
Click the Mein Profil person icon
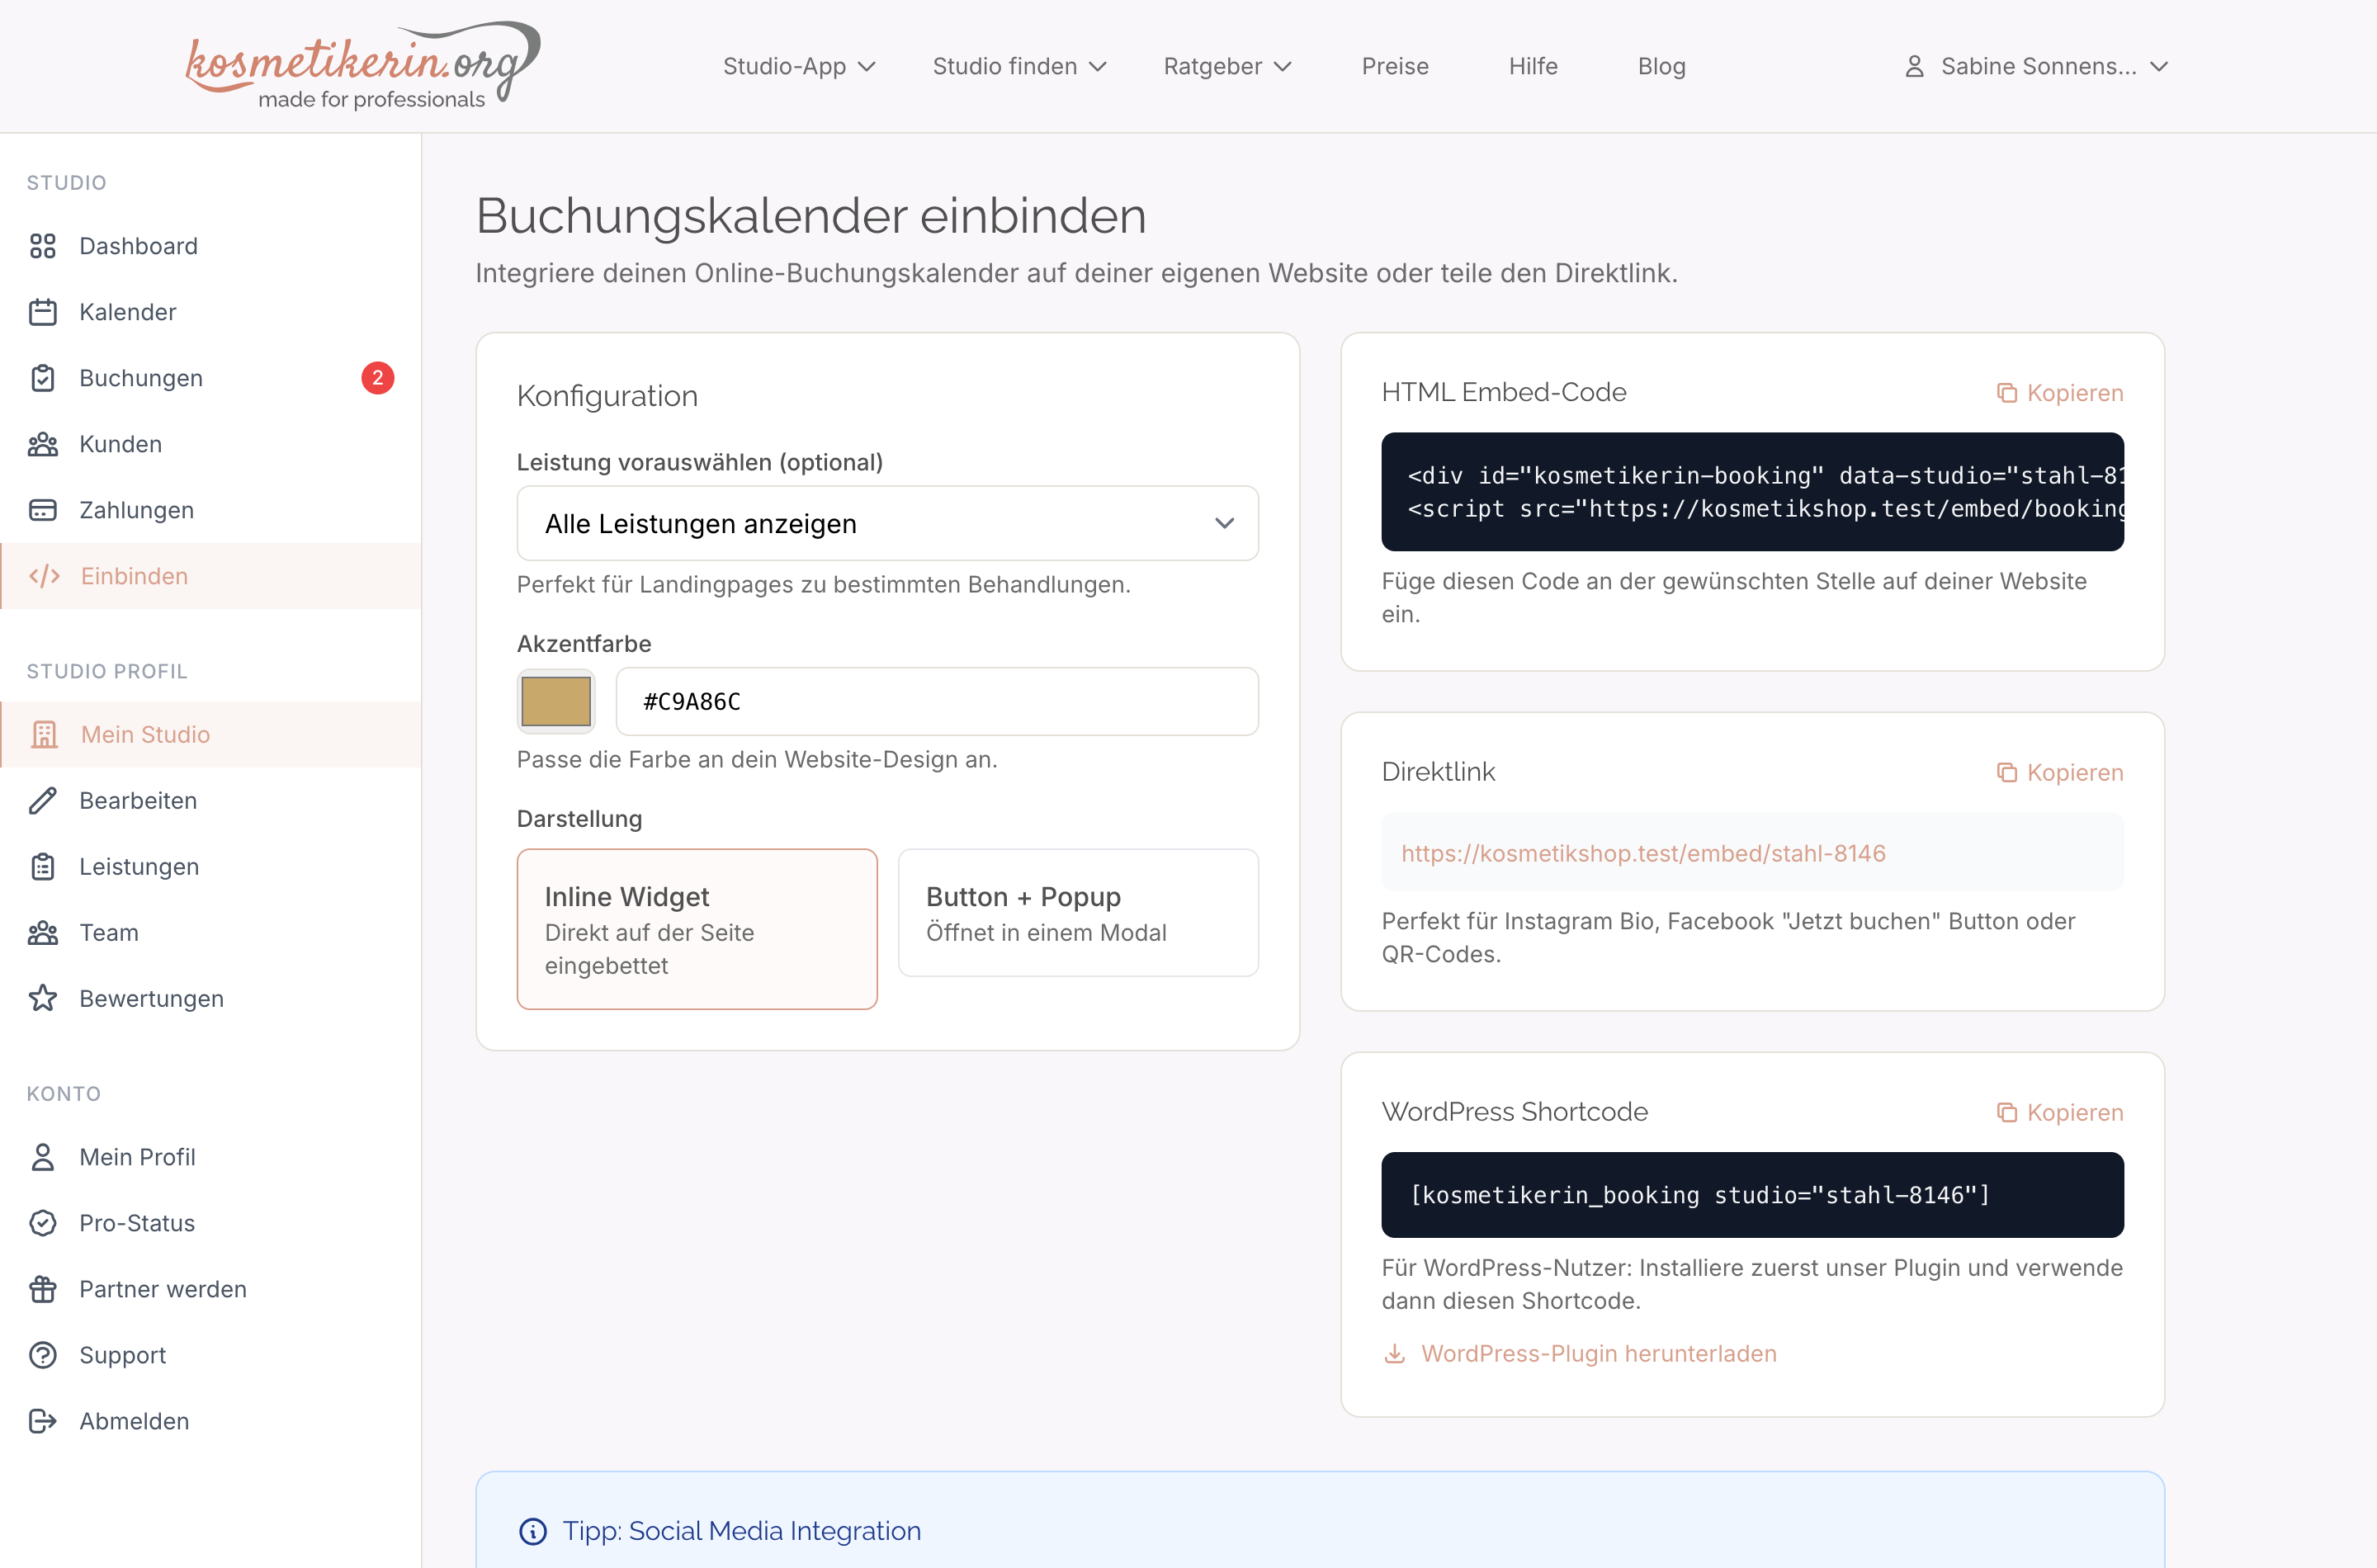[43, 1157]
